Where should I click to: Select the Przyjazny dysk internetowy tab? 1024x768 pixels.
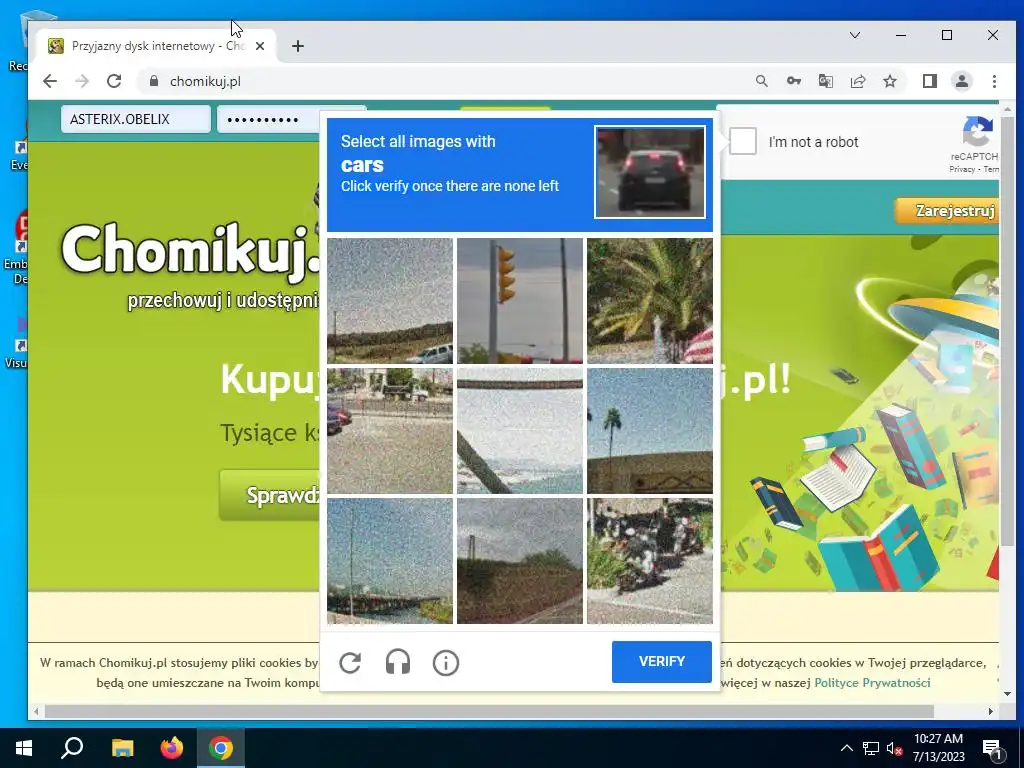(x=157, y=46)
